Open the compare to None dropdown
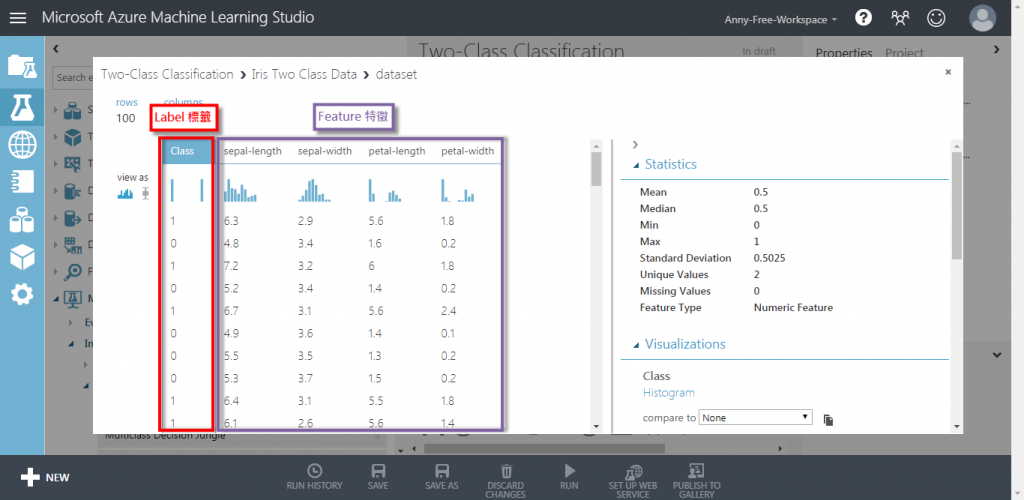This screenshot has height=500, width=1024. 756,418
